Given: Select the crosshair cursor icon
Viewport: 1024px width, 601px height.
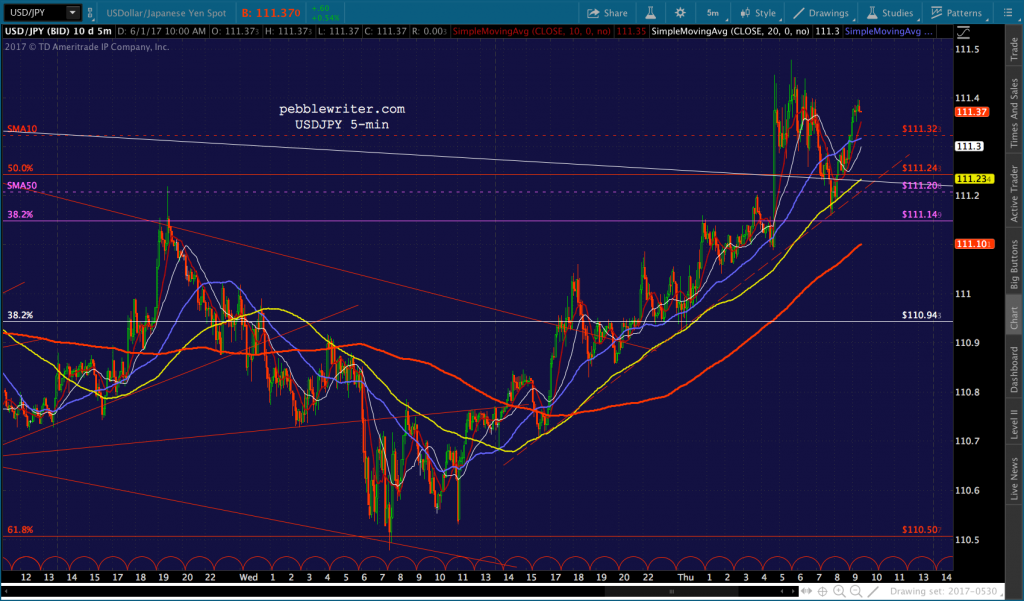Looking at the screenshot, I should pyautogui.click(x=823, y=591).
